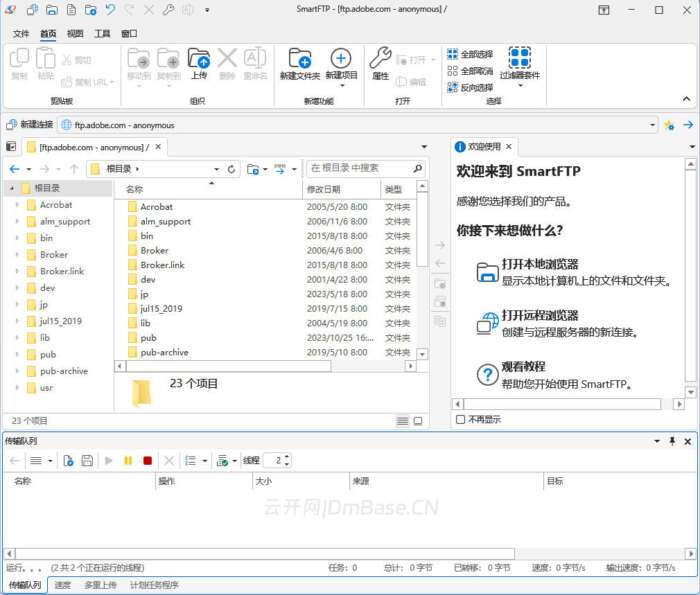The height and width of the screenshot is (595, 700).
Task: Click the 2001/4/22 8:00 date cell
Action: coord(337,279)
